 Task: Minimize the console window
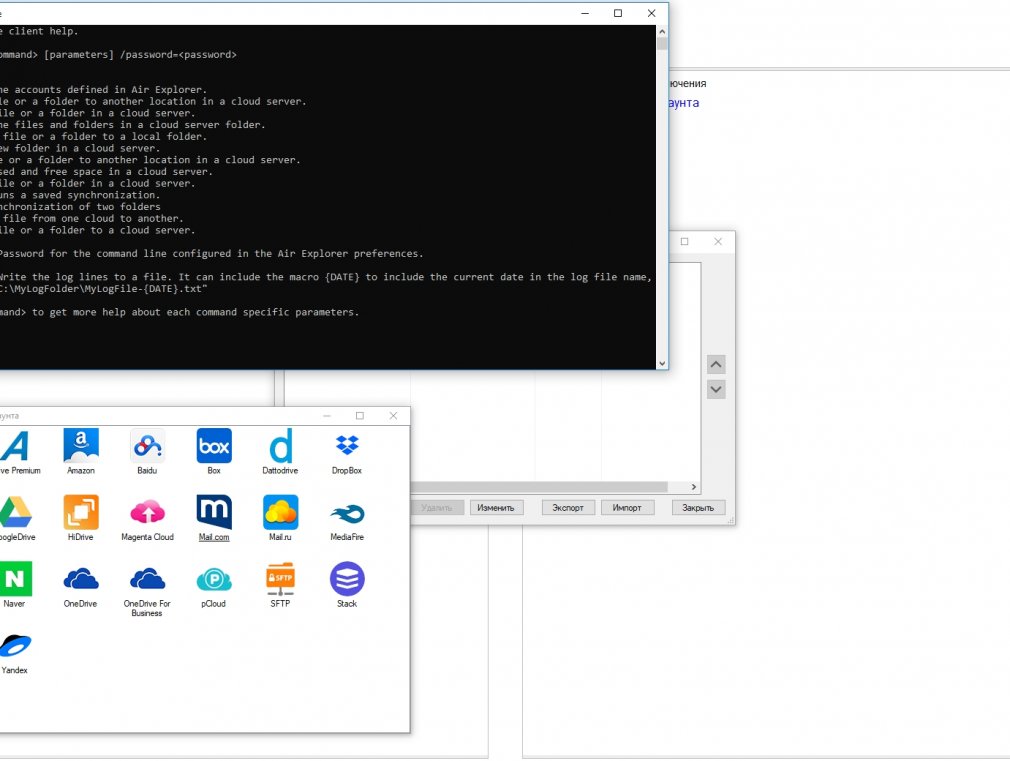[x=585, y=13]
